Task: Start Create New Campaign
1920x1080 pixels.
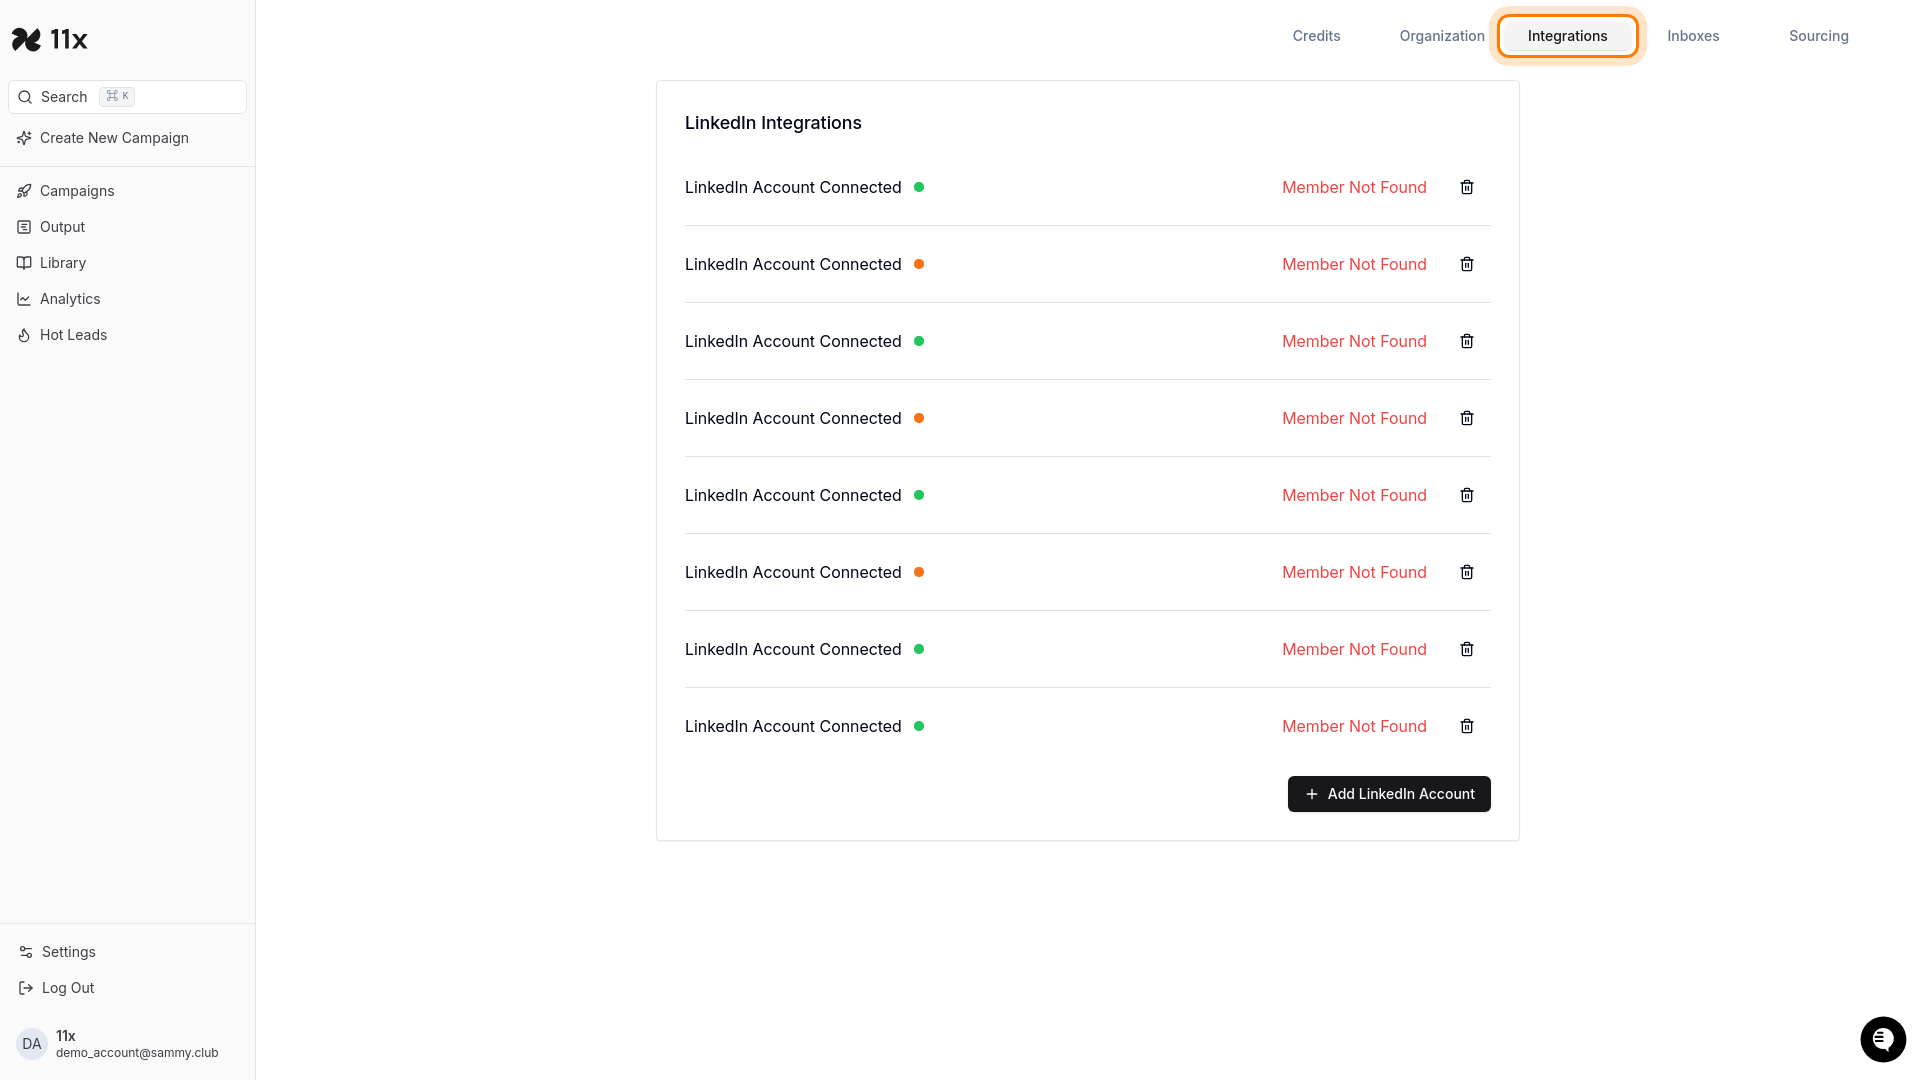Action: coord(127,138)
